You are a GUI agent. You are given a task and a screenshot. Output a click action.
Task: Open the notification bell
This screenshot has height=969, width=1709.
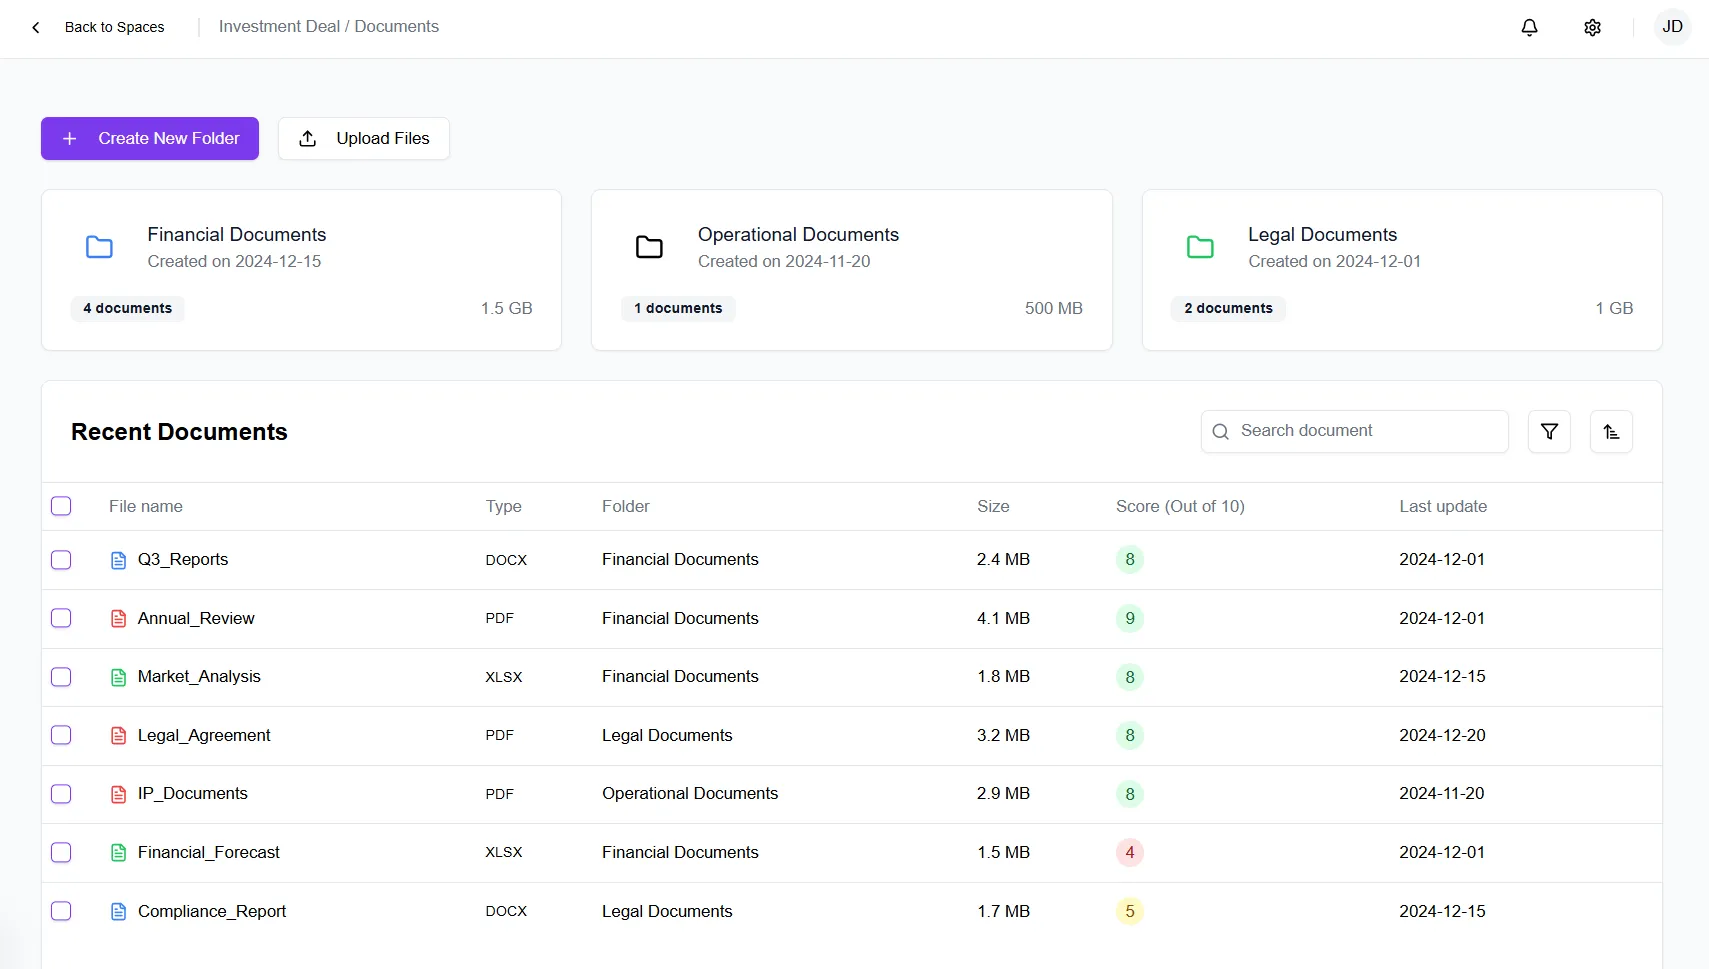[1530, 27]
